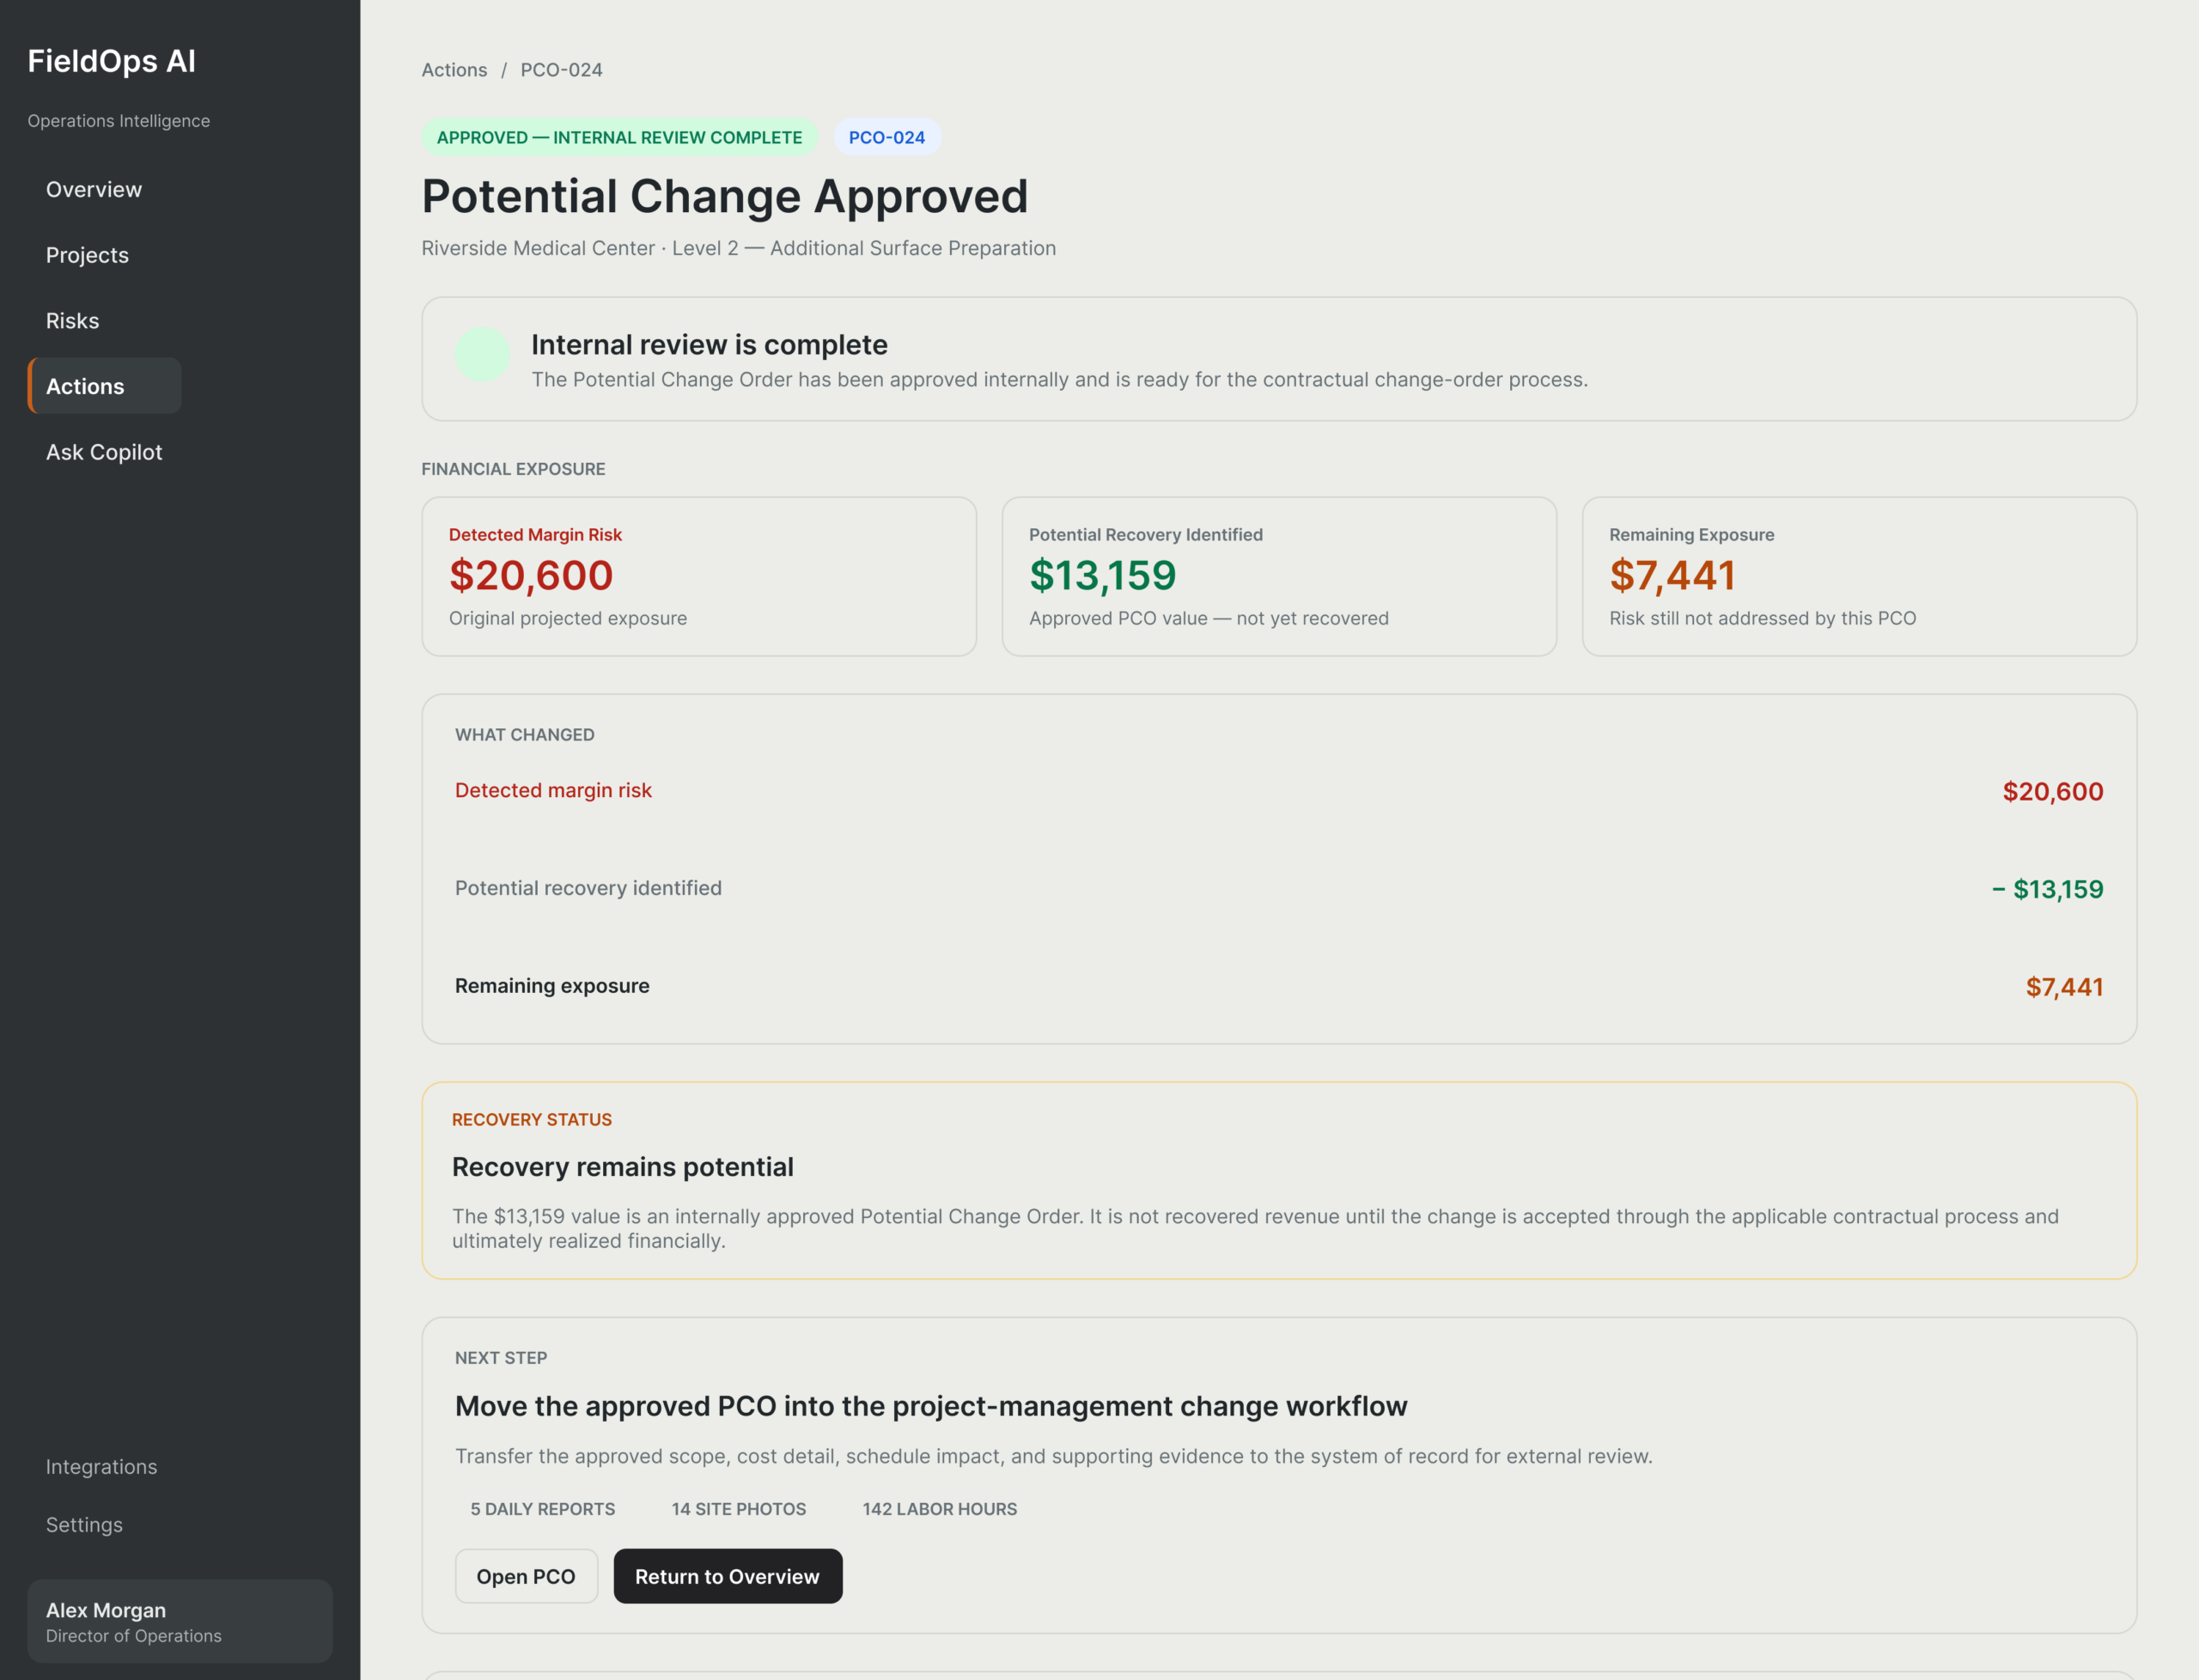Click the Actions breadcrumb link

pyautogui.click(x=454, y=70)
